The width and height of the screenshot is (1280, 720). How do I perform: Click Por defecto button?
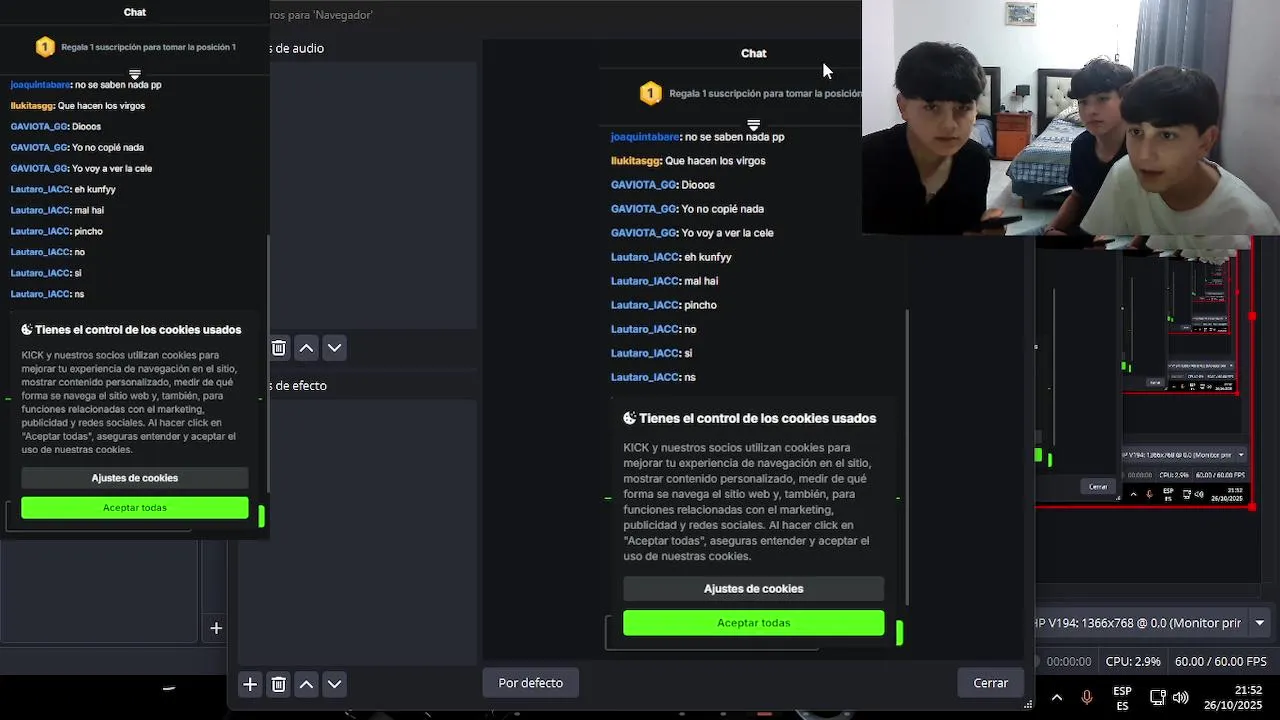(531, 683)
